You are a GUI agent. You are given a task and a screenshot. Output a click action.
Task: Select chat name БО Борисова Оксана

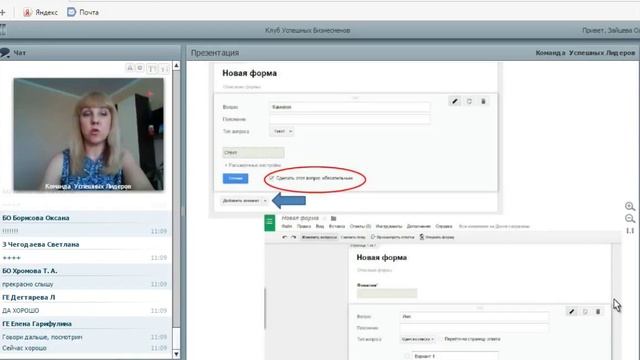tap(36, 218)
